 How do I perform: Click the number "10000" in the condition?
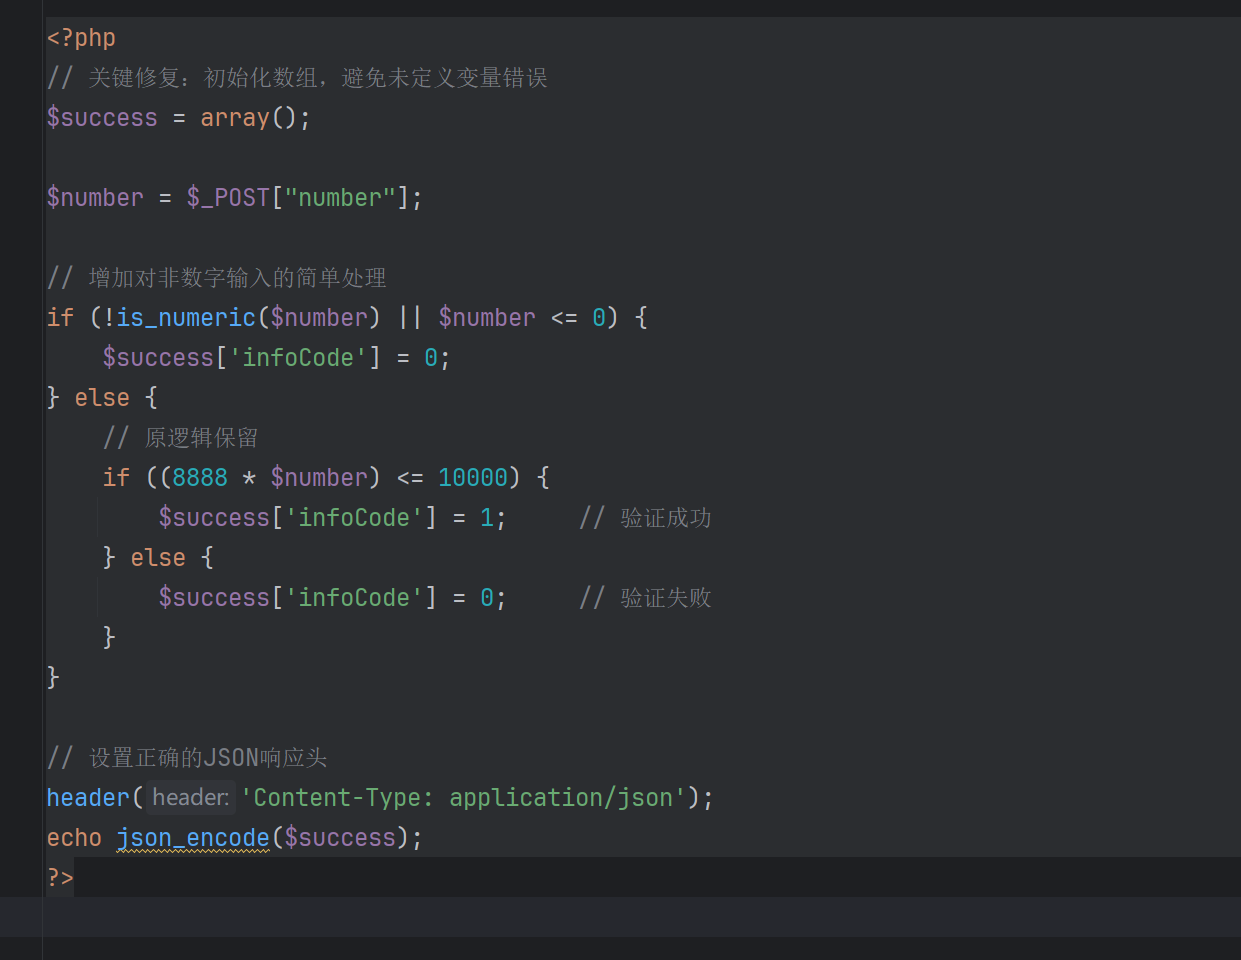(x=473, y=478)
